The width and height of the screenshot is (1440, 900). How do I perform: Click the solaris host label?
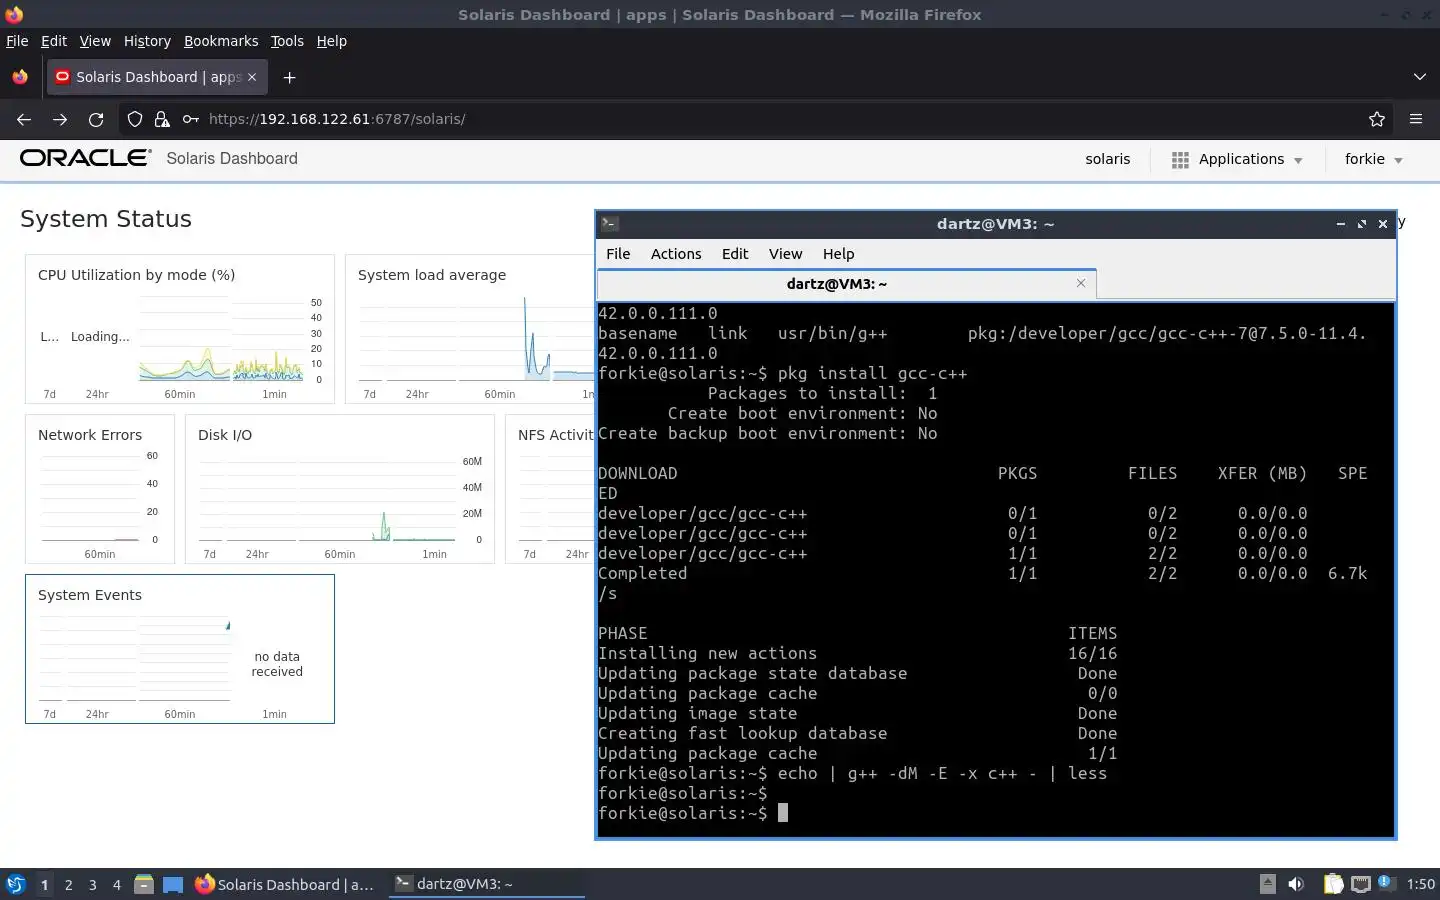click(1108, 159)
